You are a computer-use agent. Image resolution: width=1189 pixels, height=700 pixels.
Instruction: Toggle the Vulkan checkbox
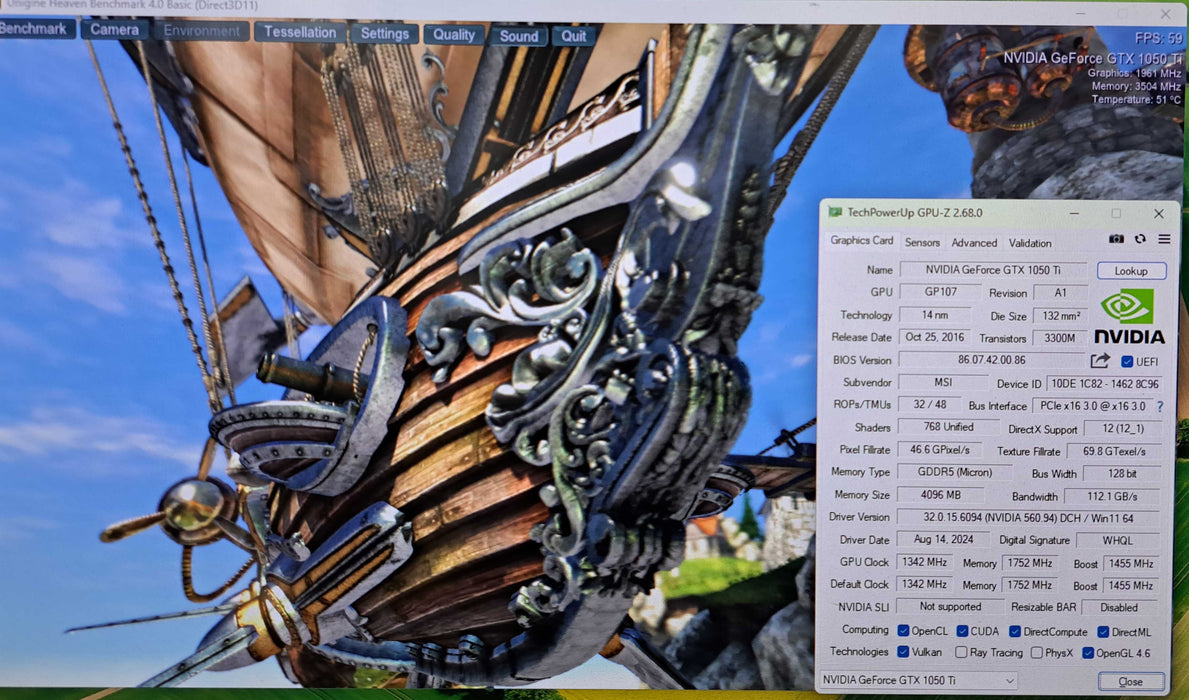pyautogui.click(x=903, y=651)
